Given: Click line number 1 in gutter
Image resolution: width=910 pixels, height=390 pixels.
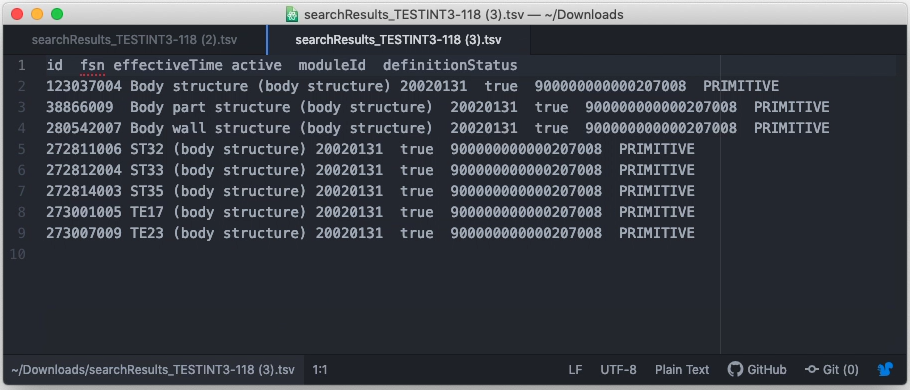Looking at the screenshot, I should click(x=21, y=66).
